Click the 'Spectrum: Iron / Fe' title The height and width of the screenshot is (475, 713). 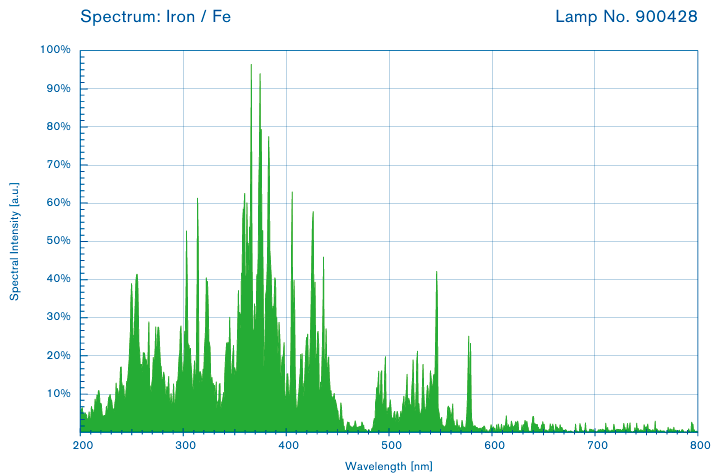(x=156, y=17)
